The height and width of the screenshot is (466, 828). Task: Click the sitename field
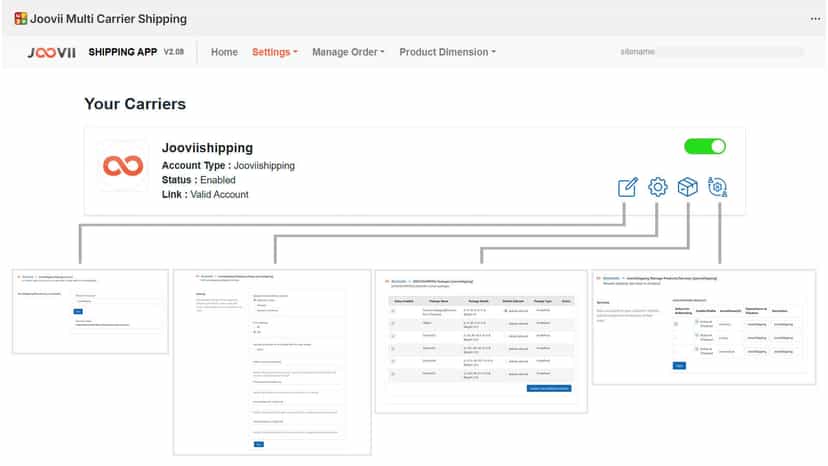tap(711, 52)
